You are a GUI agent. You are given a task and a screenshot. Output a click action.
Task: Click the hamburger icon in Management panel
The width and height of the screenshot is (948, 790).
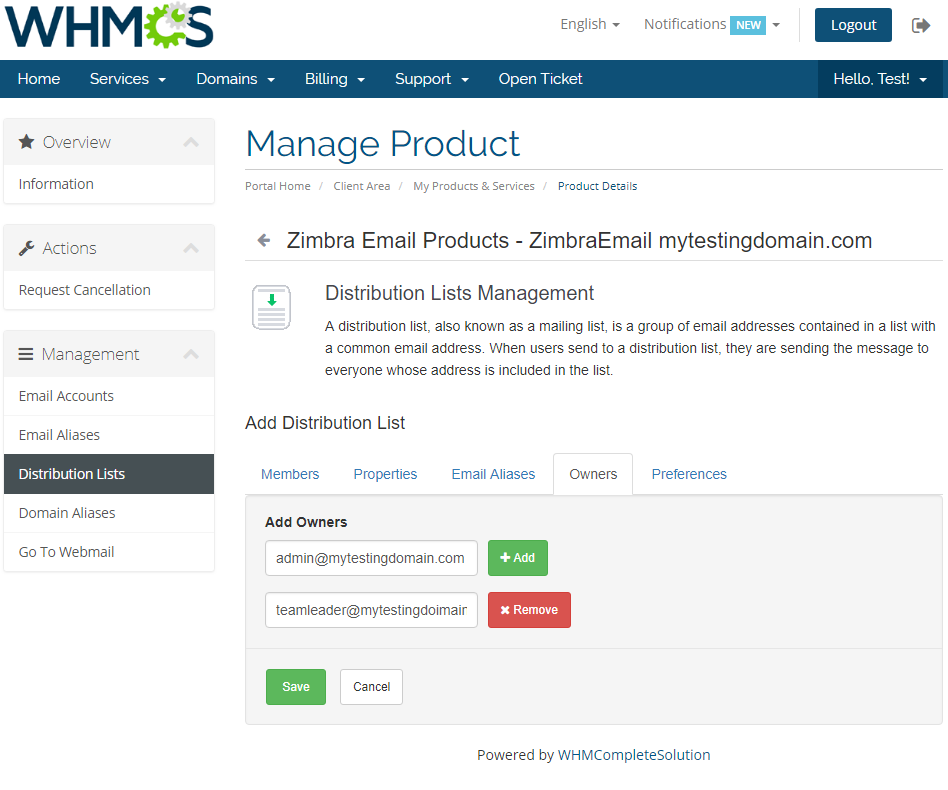(25, 354)
